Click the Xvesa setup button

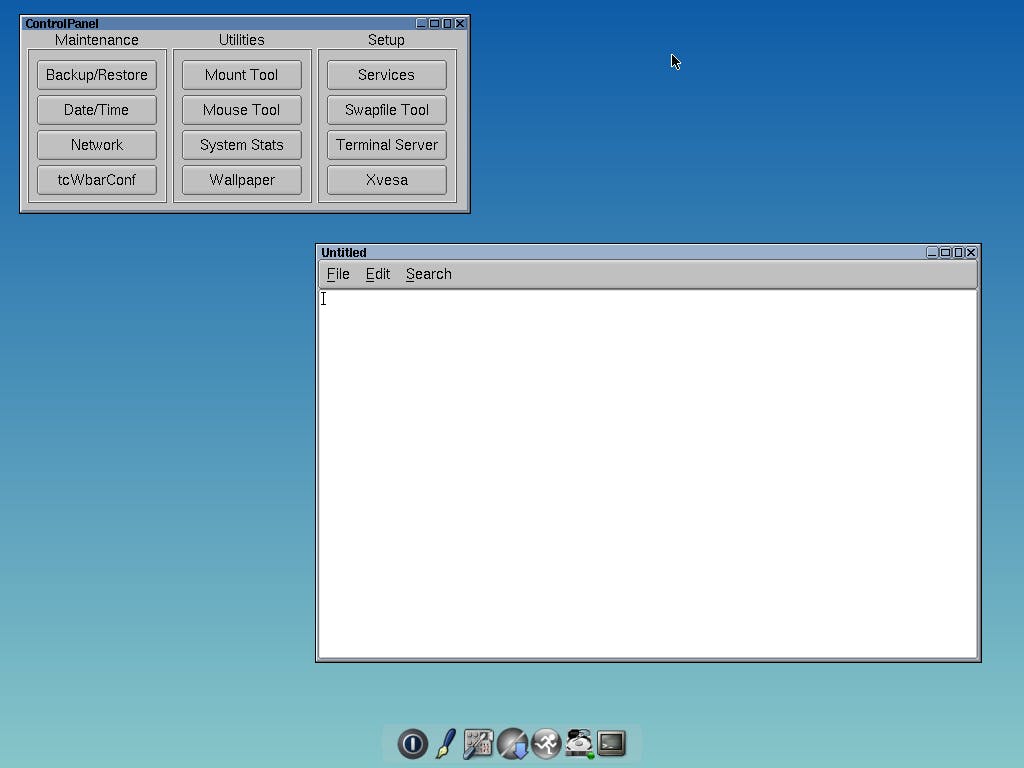click(x=387, y=180)
